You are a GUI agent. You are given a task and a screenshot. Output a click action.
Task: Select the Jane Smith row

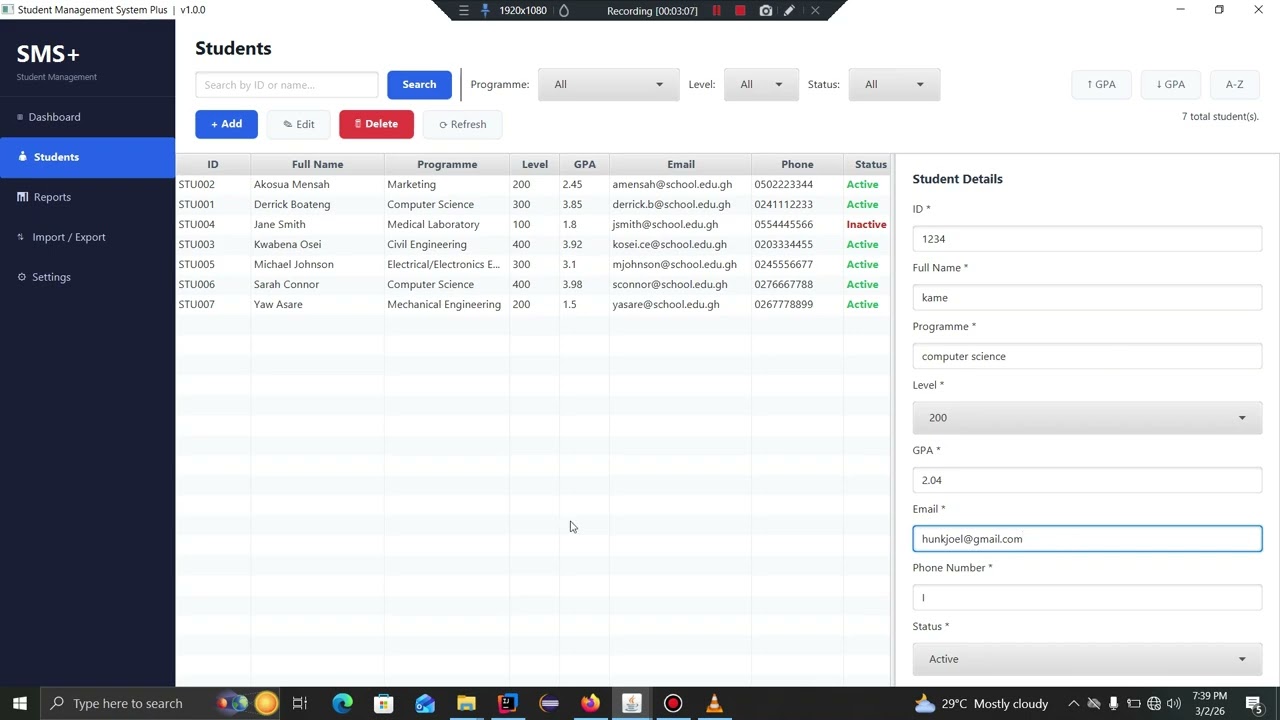pyautogui.click(x=533, y=224)
